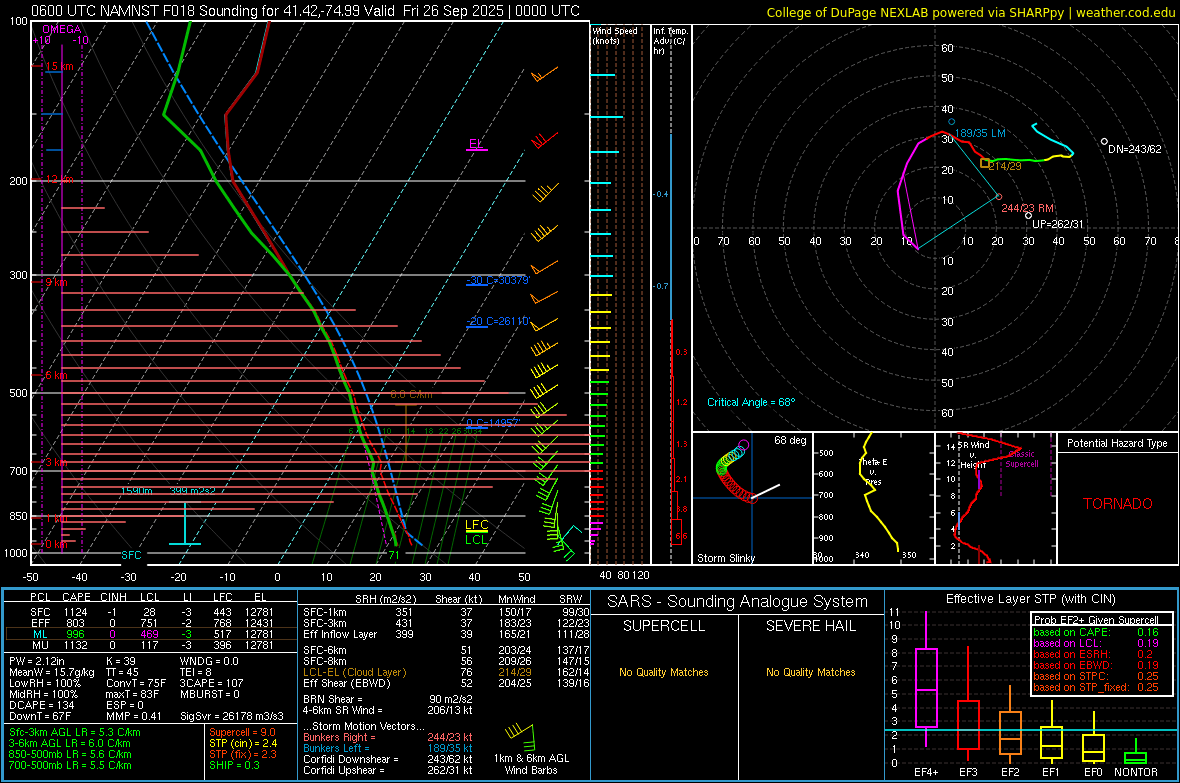The image size is (1180, 783).
Task: Click the 'Supercell = 9.0' composite value
Action: coord(242,732)
